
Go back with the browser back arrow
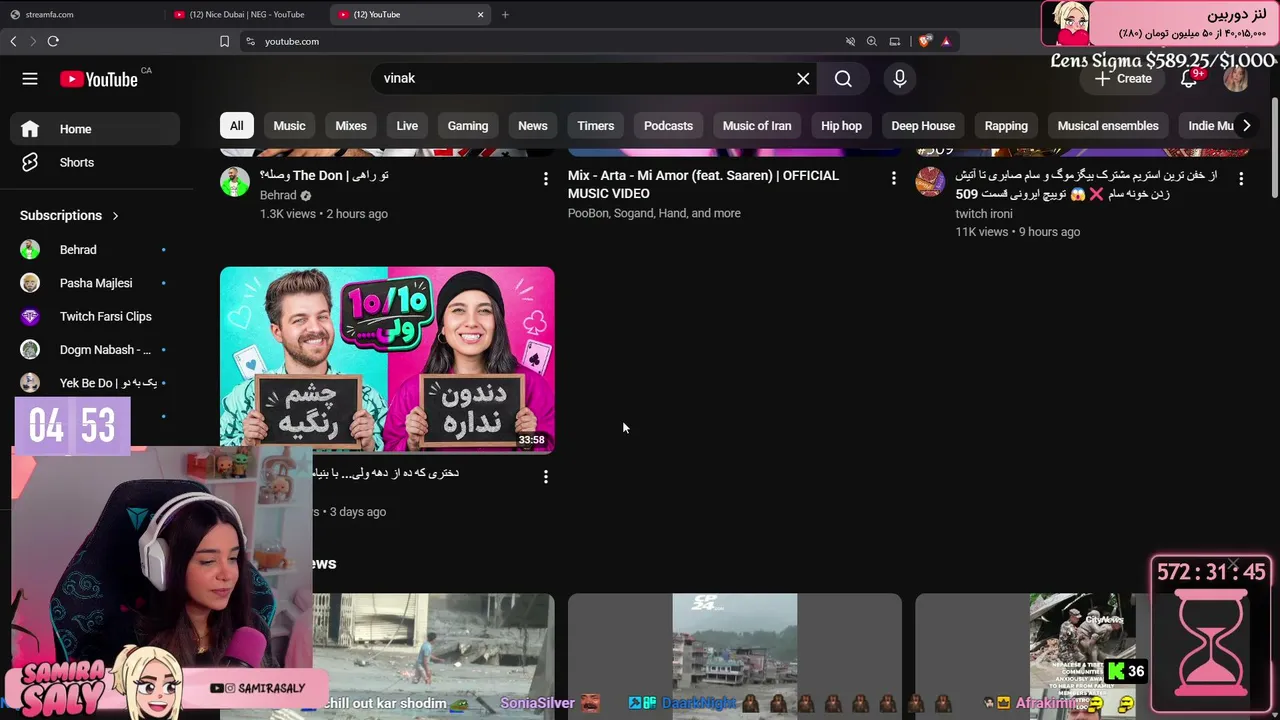tap(13, 41)
